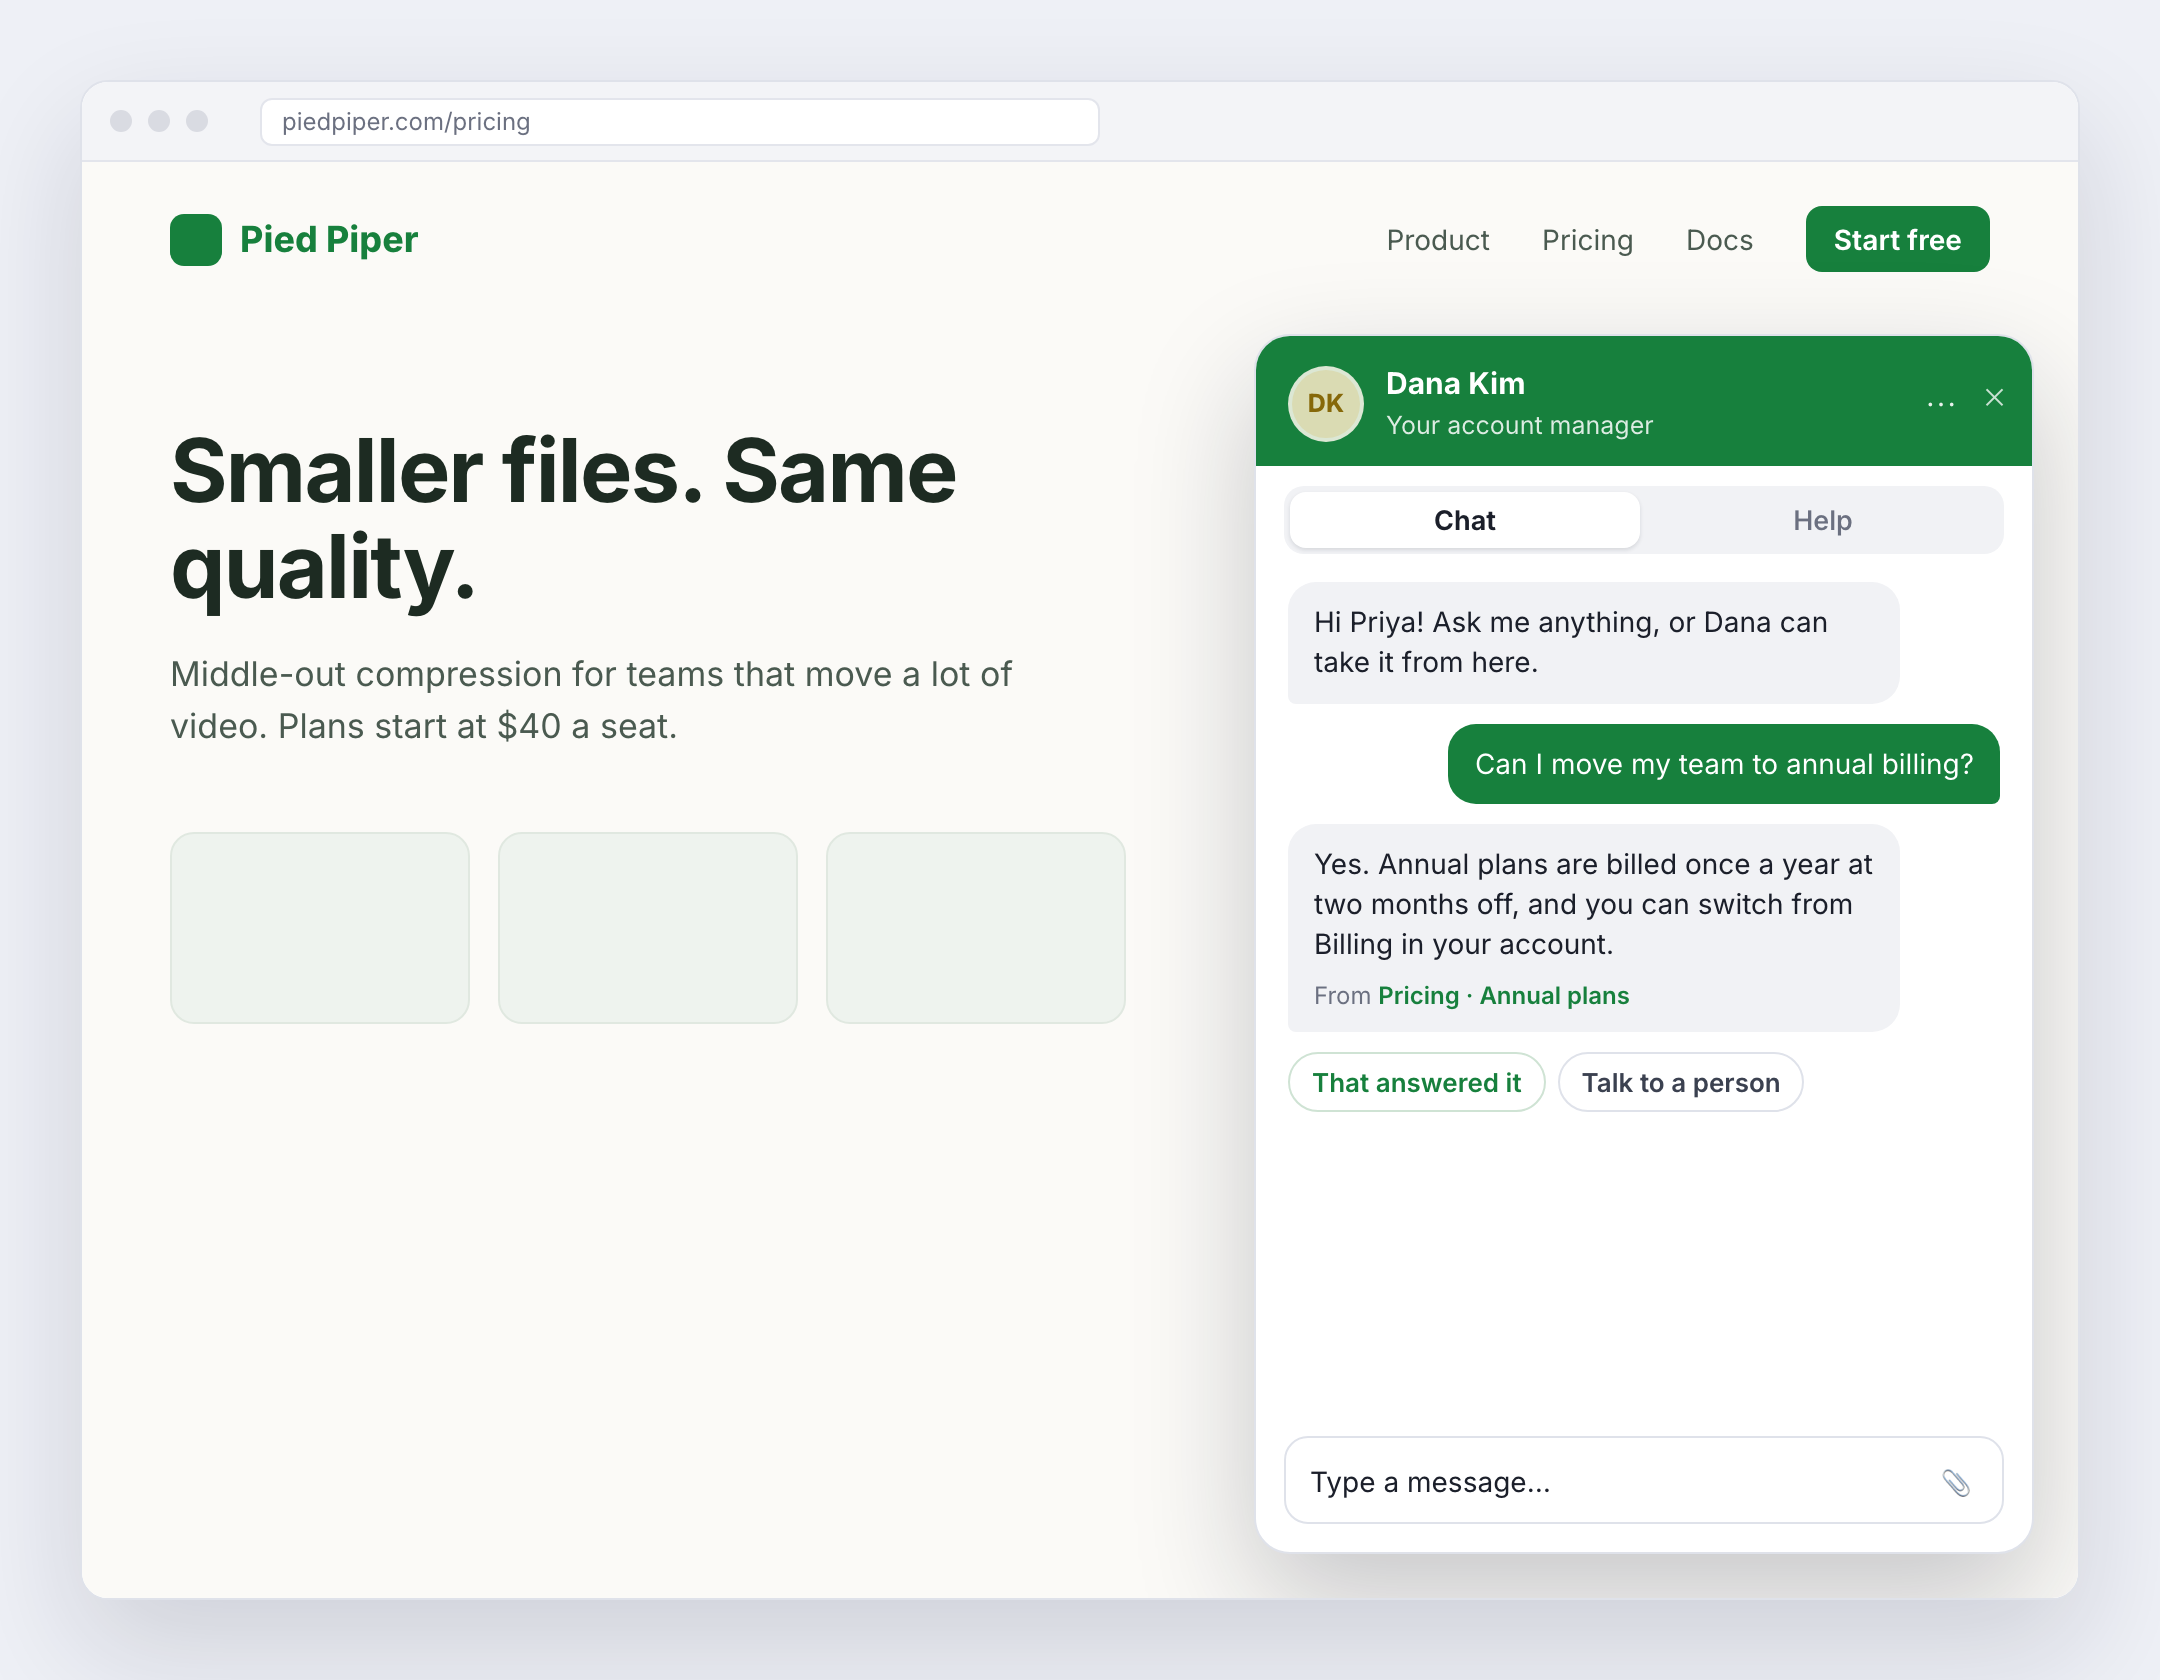Click the paperclip attachment icon
2160x1680 pixels.
pyautogui.click(x=1956, y=1482)
